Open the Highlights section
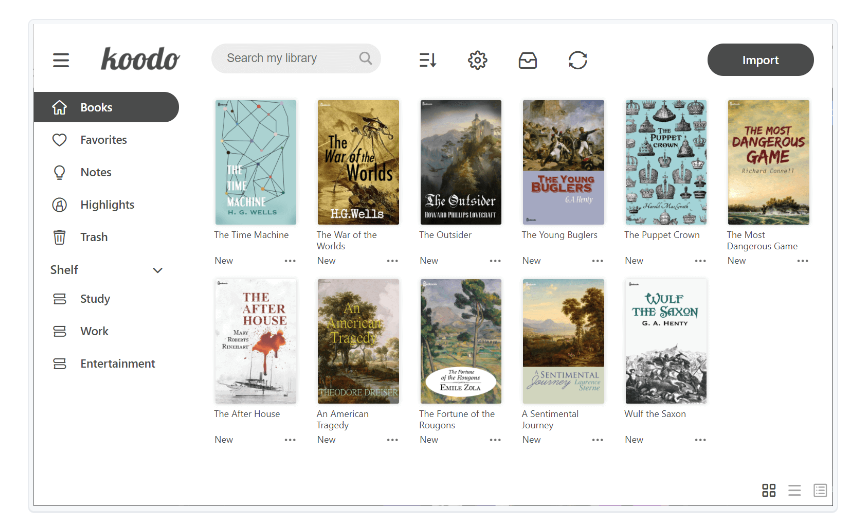The image size is (849, 523). tap(106, 205)
